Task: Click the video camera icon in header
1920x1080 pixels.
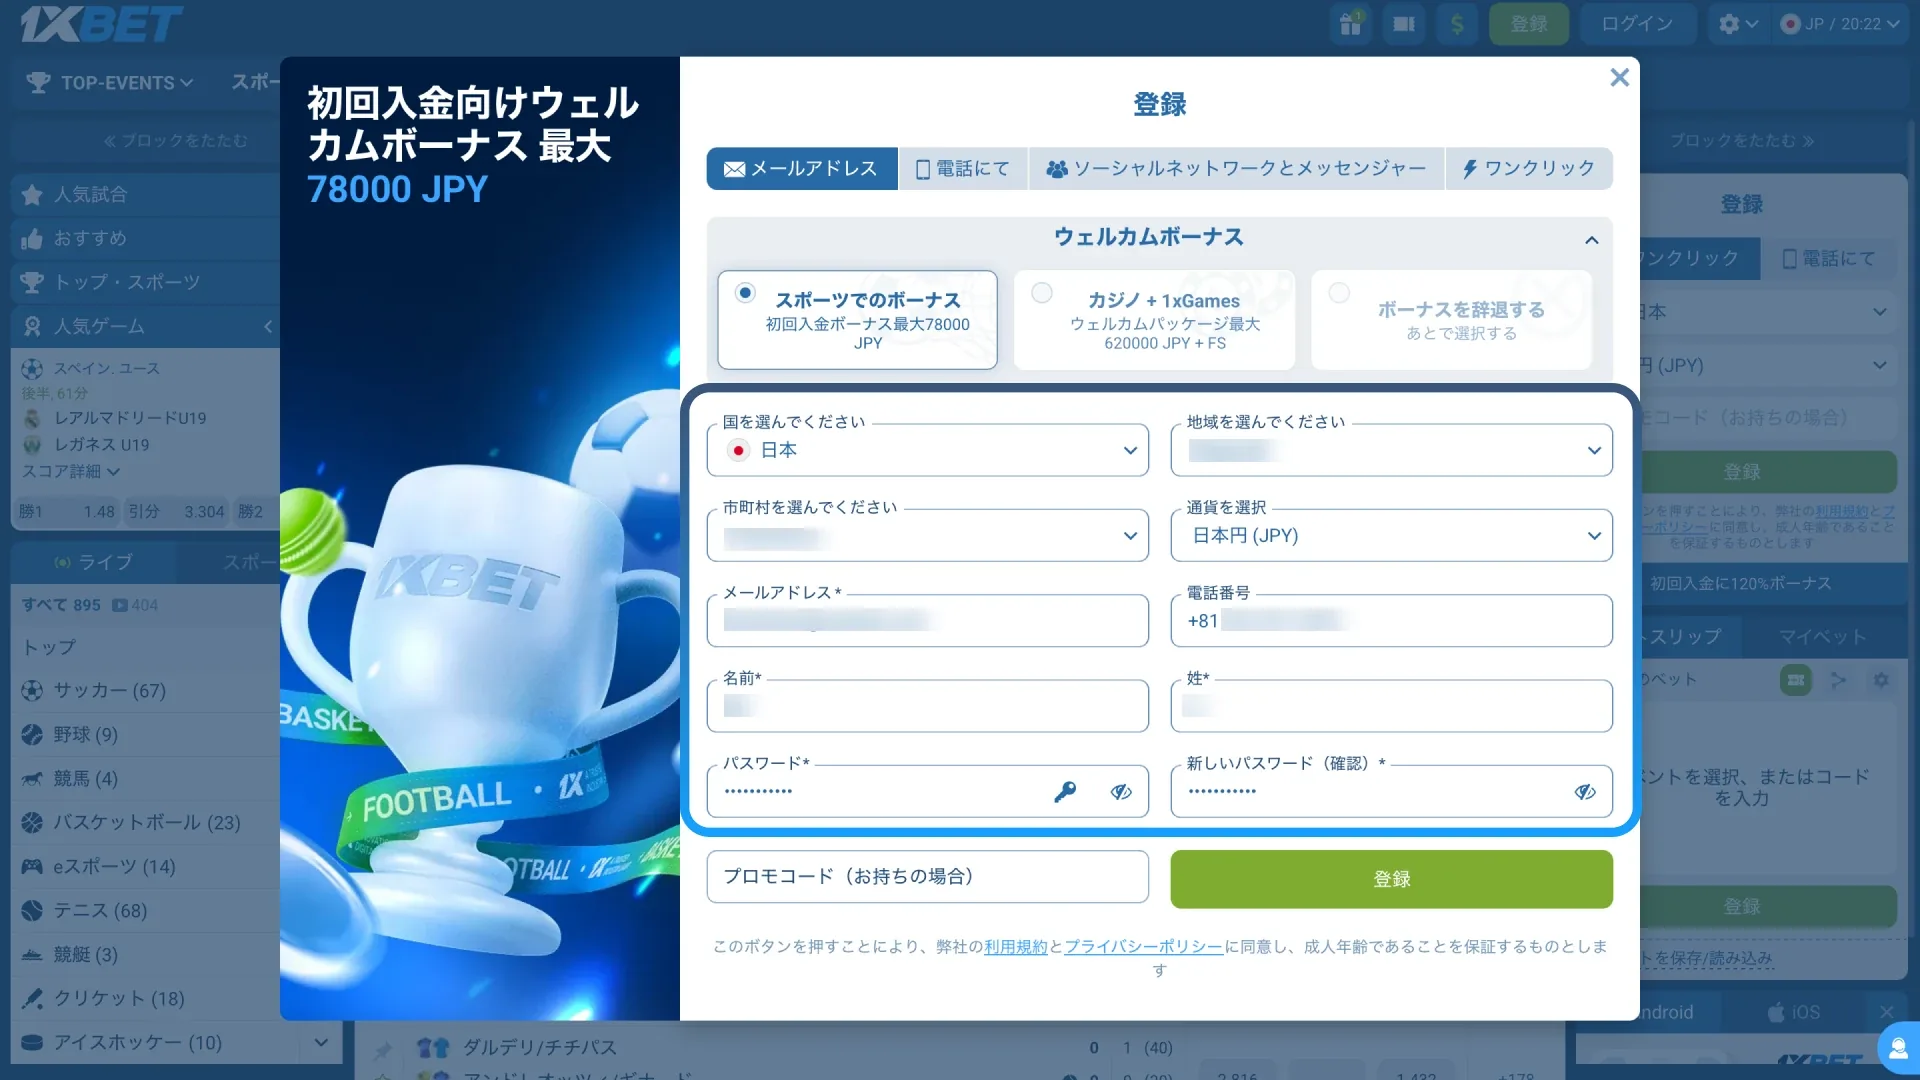Action: (x=1404, y=24)
